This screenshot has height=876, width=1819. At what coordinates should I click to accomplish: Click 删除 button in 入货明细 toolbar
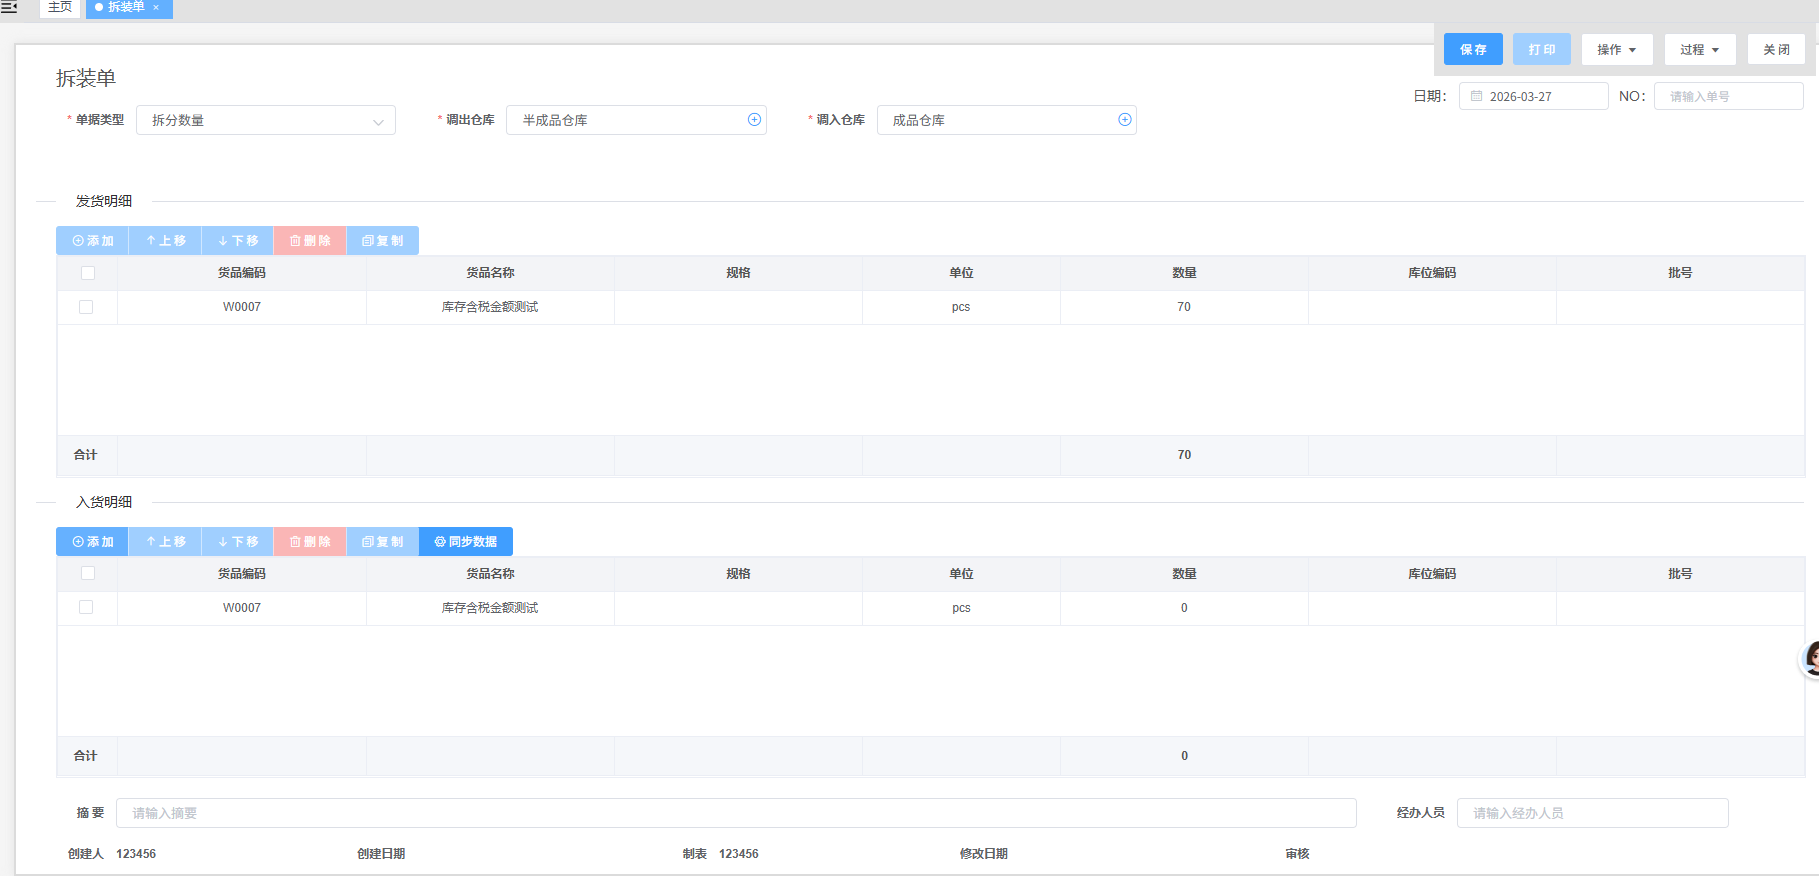coord(310,542)
